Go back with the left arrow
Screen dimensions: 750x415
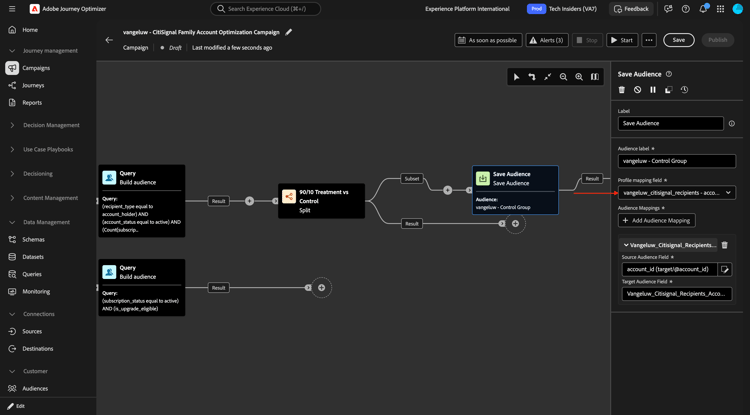tap(109, 40)
